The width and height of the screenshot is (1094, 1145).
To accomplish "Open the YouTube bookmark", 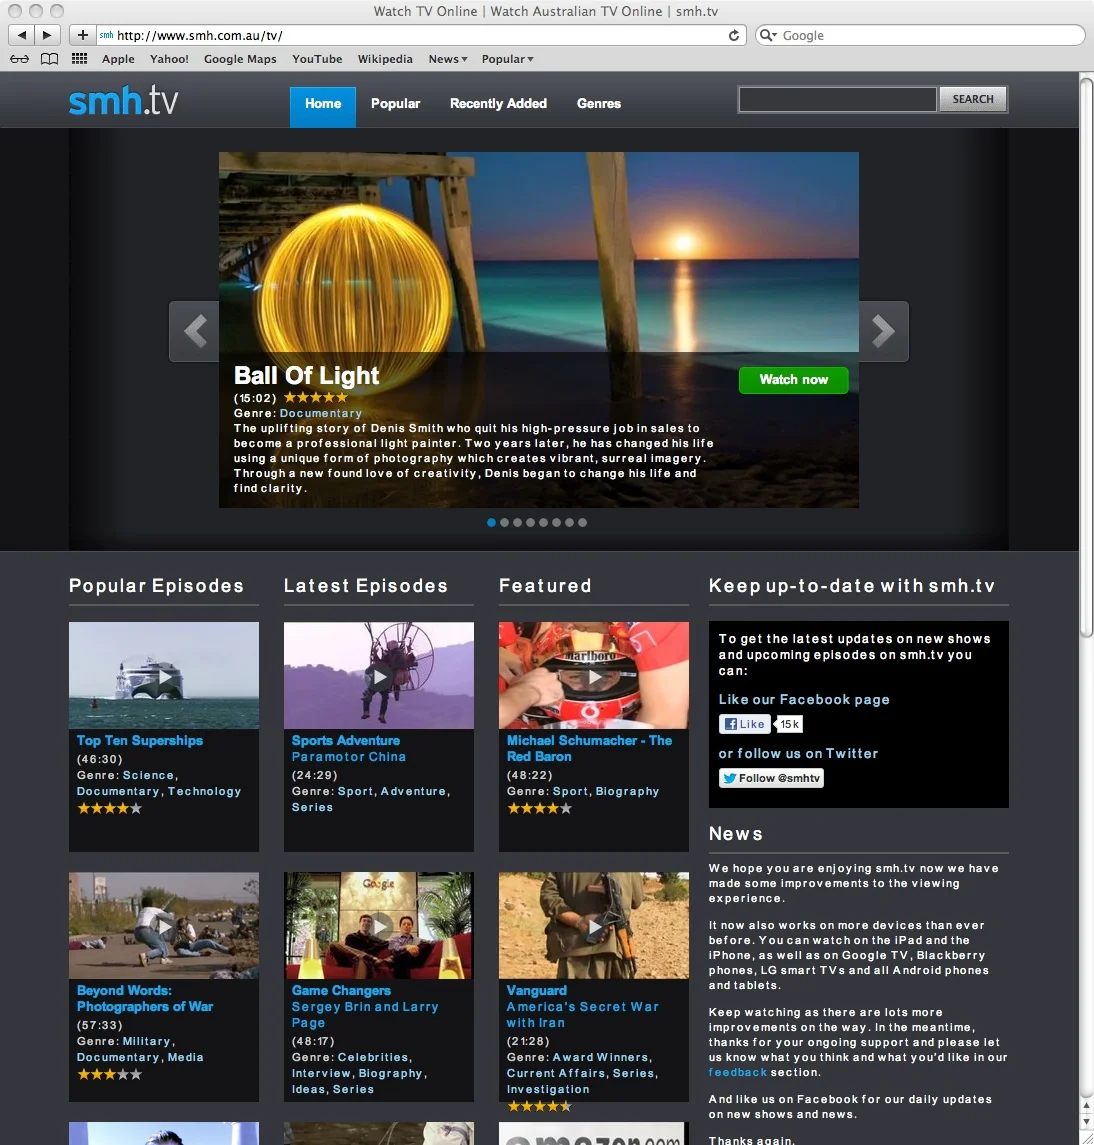I will point(317,59).
